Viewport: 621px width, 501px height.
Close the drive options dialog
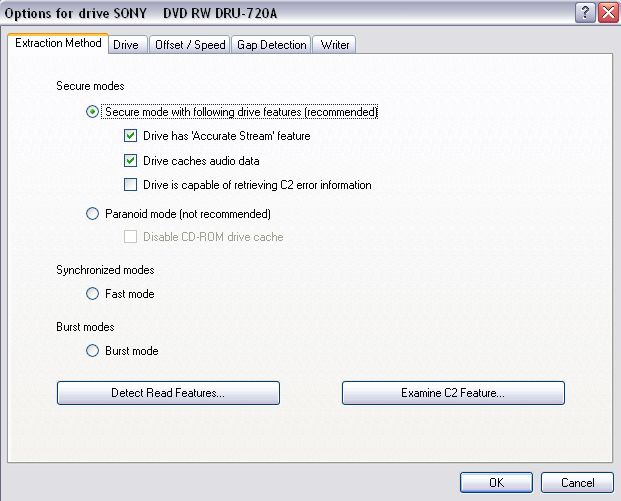pos(607,12)
